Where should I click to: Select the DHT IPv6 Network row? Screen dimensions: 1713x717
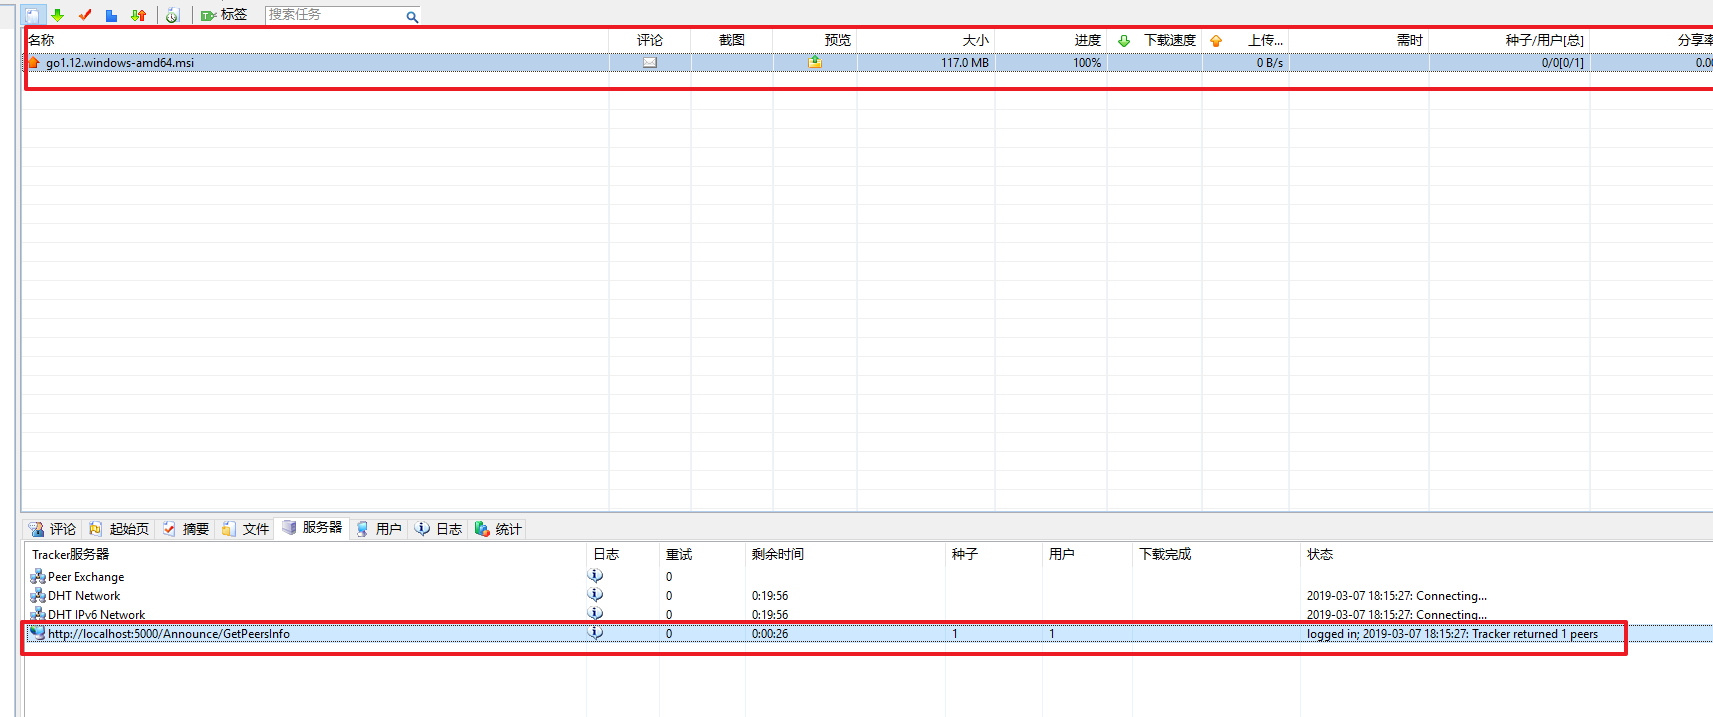coord(96,615)
